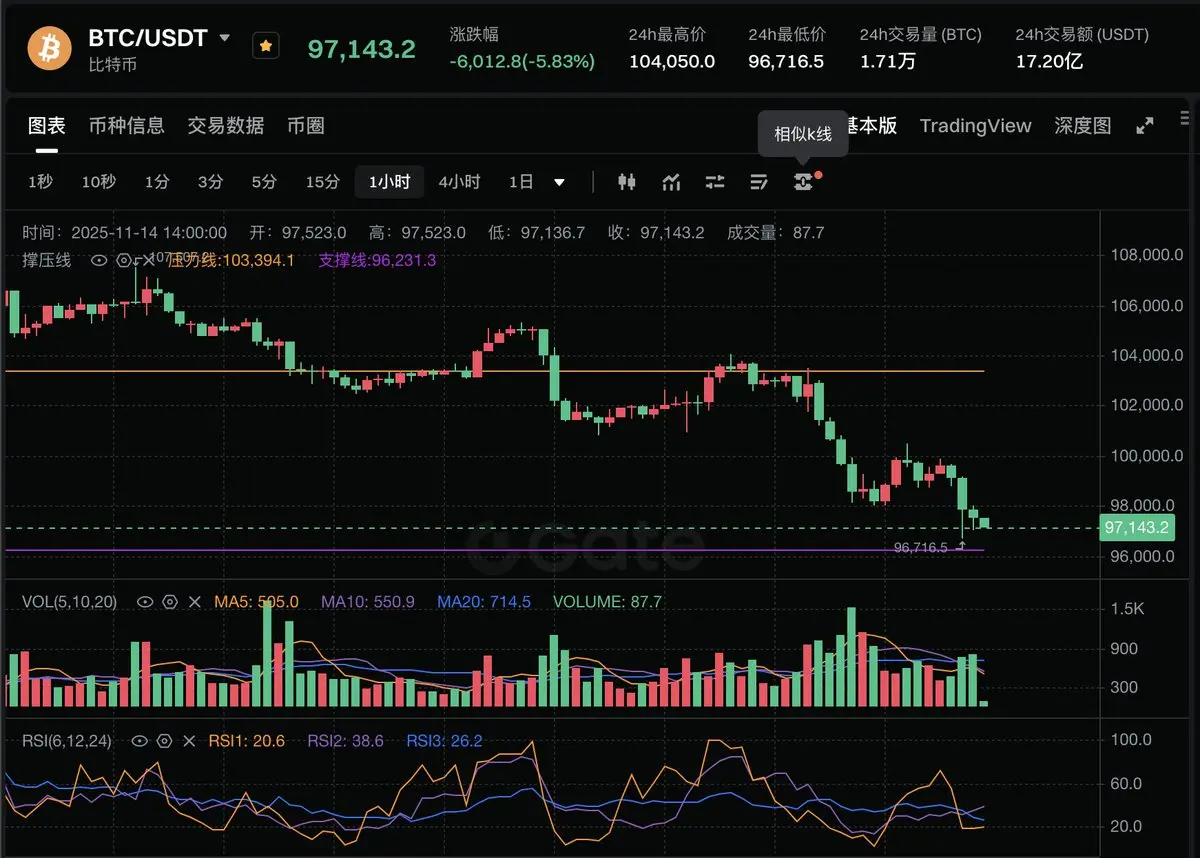This screenshot has width=1200, height=858.
Task: Open chart settings sliders icon
Action: tap(715, 182)
